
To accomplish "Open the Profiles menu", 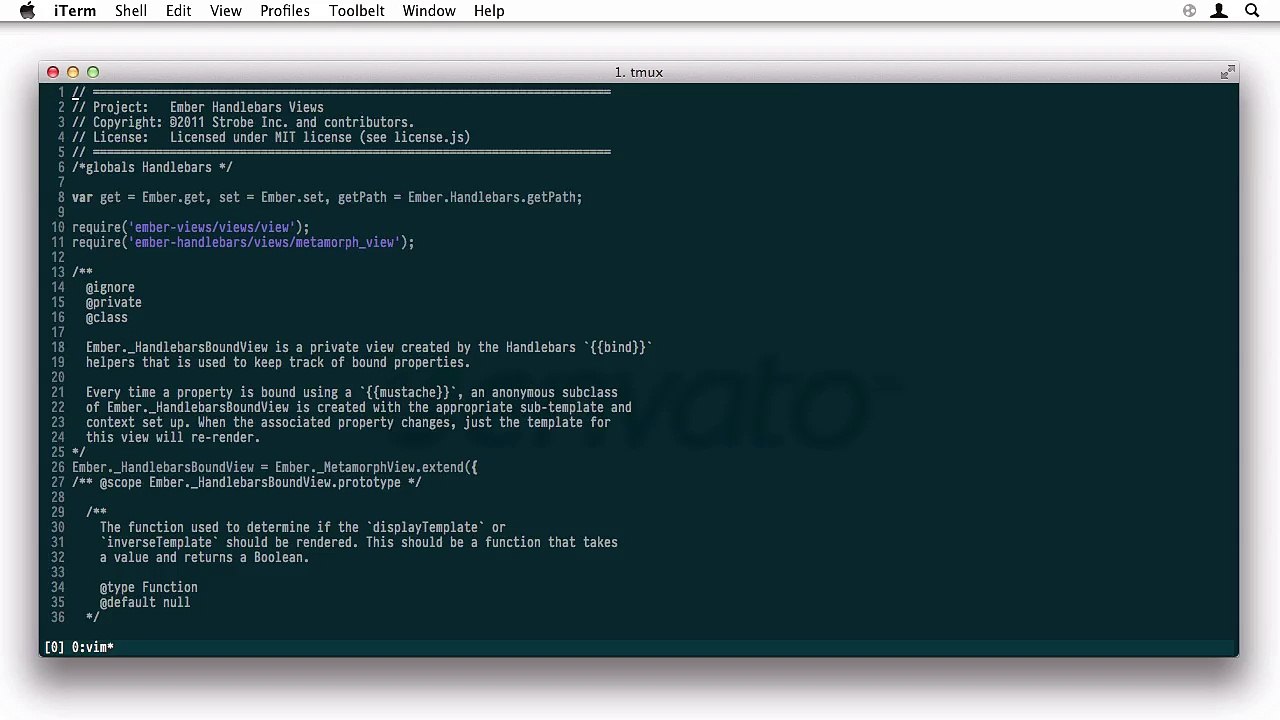I will 285,11.
